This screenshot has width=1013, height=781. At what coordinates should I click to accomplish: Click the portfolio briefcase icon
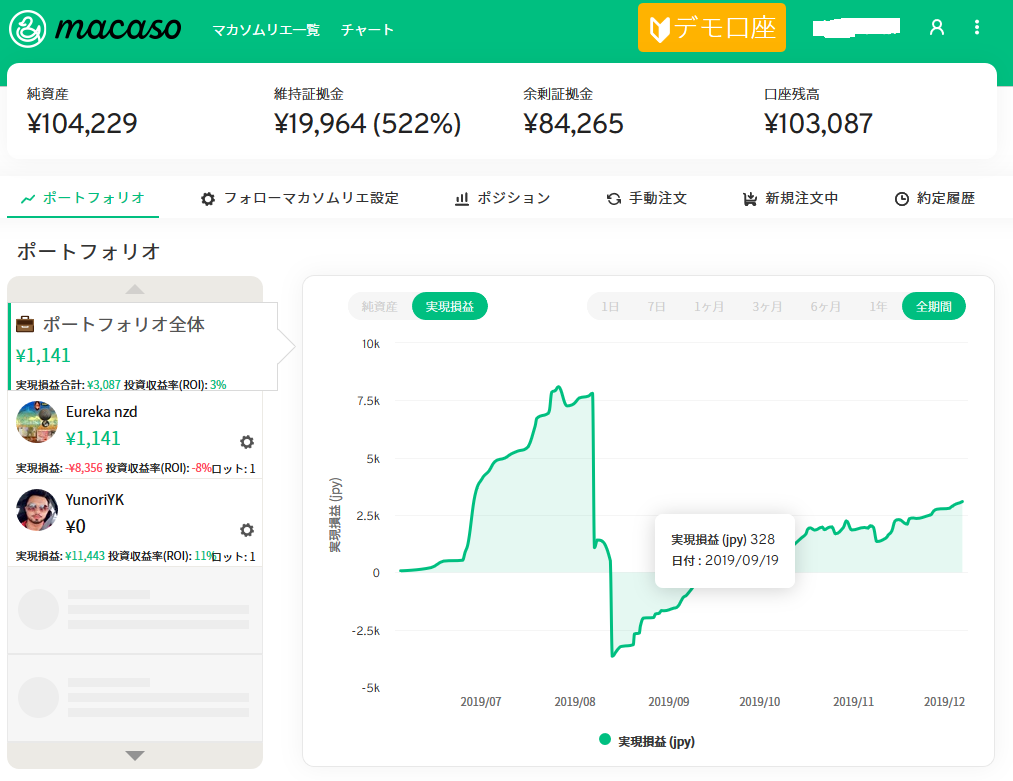[26, 325]
